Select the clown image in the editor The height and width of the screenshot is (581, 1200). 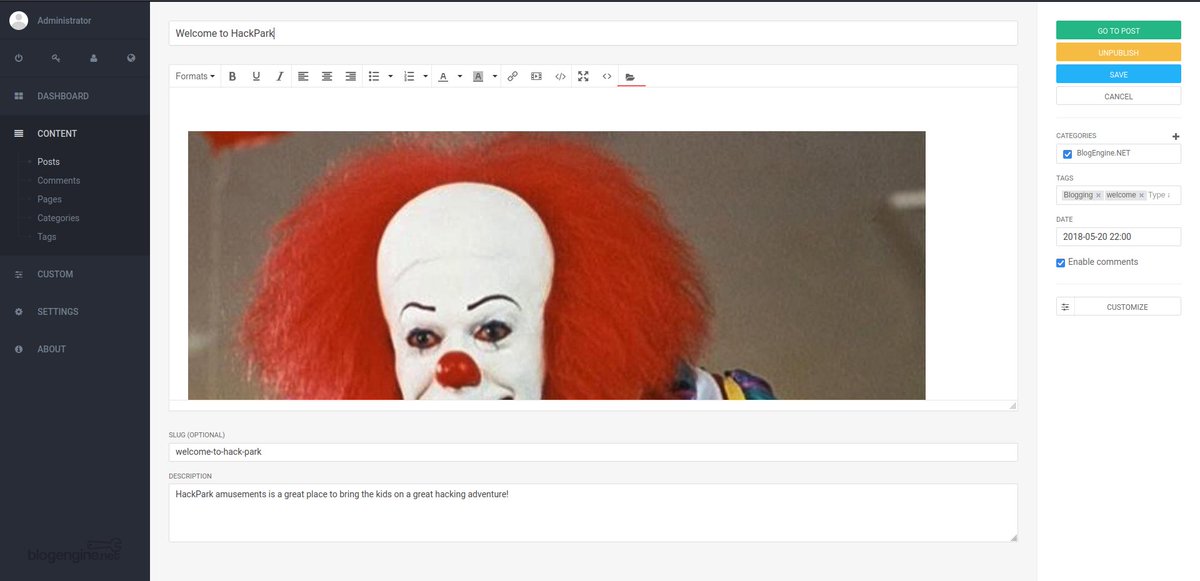point(556,265)
